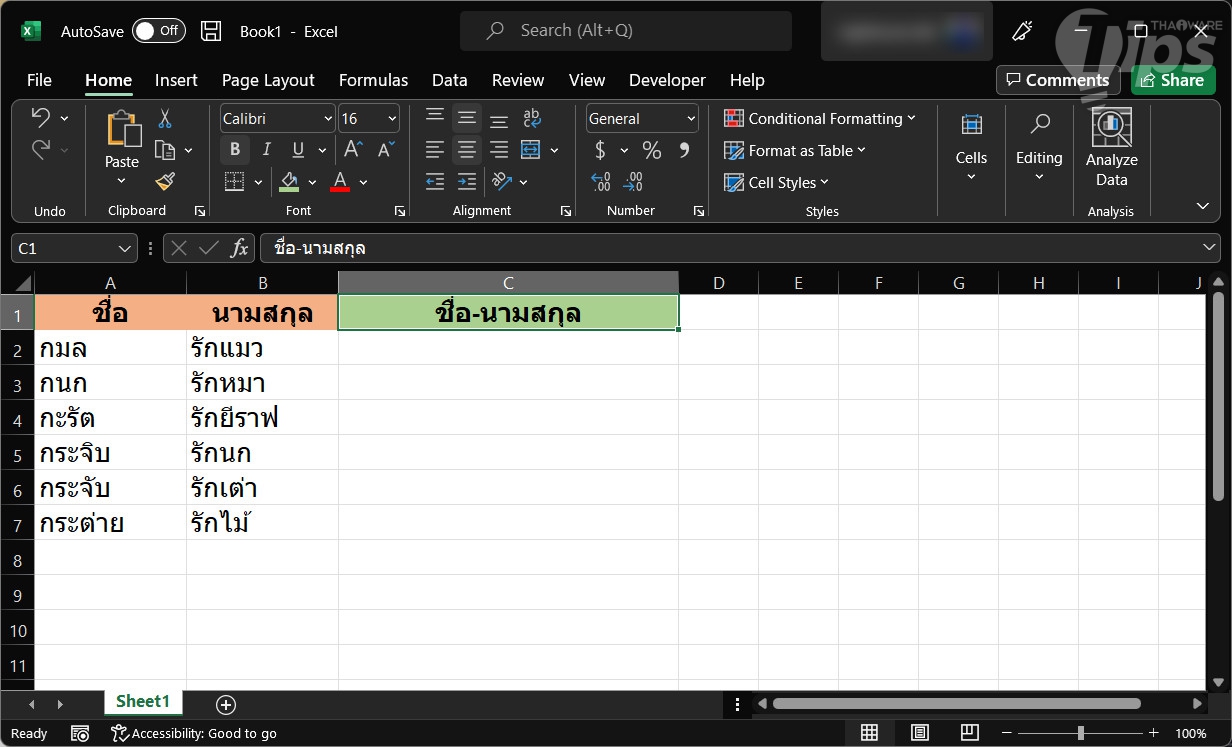1232x747 pixels.
Task: Toggle Middle Align
Action: click(x=466, y=118)
